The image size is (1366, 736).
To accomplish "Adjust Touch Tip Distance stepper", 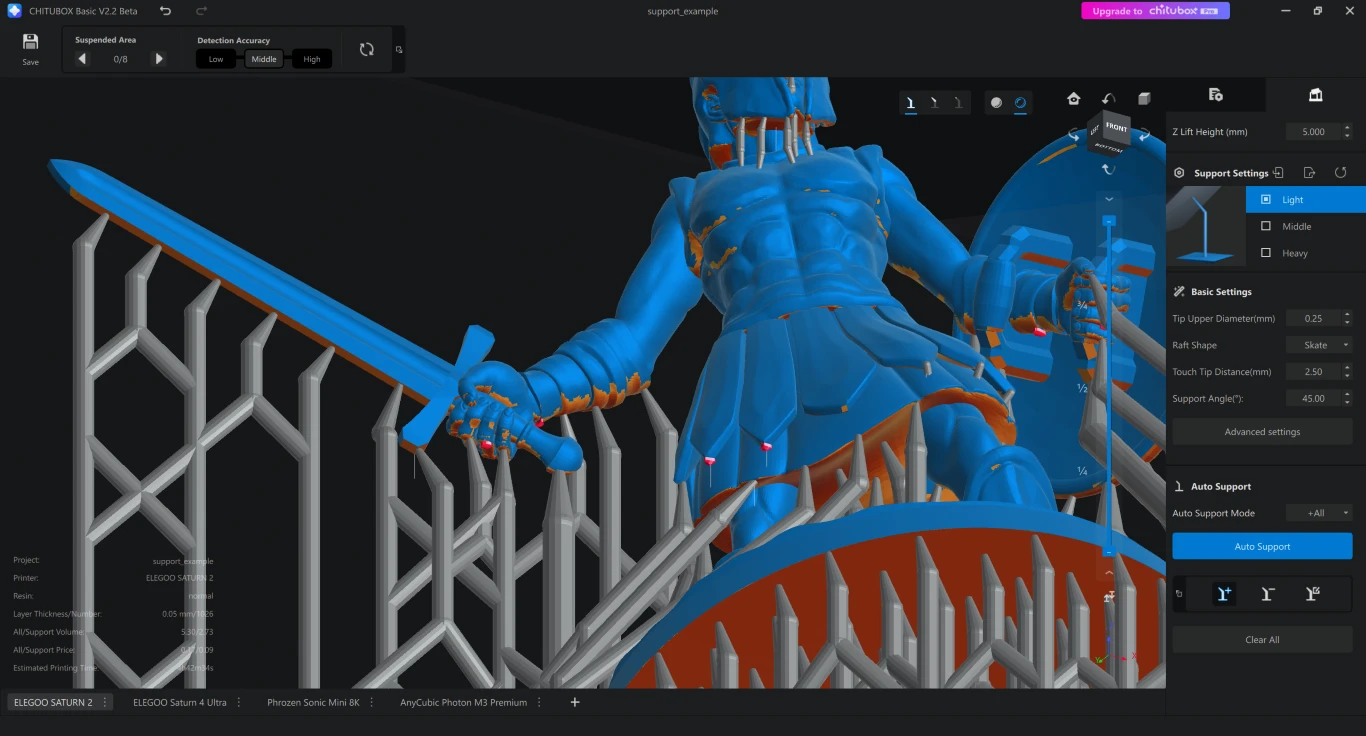I will 1347,372.
